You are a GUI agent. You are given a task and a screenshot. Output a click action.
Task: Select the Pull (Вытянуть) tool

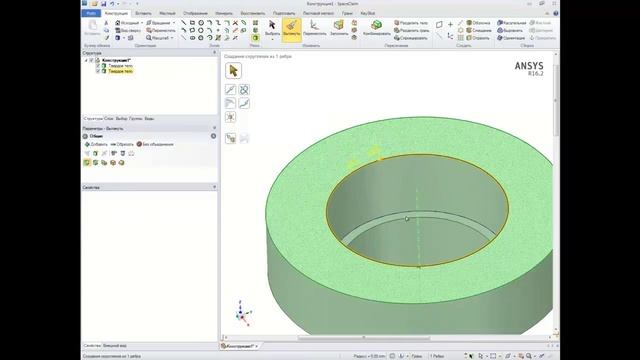[x=291, y=29]
